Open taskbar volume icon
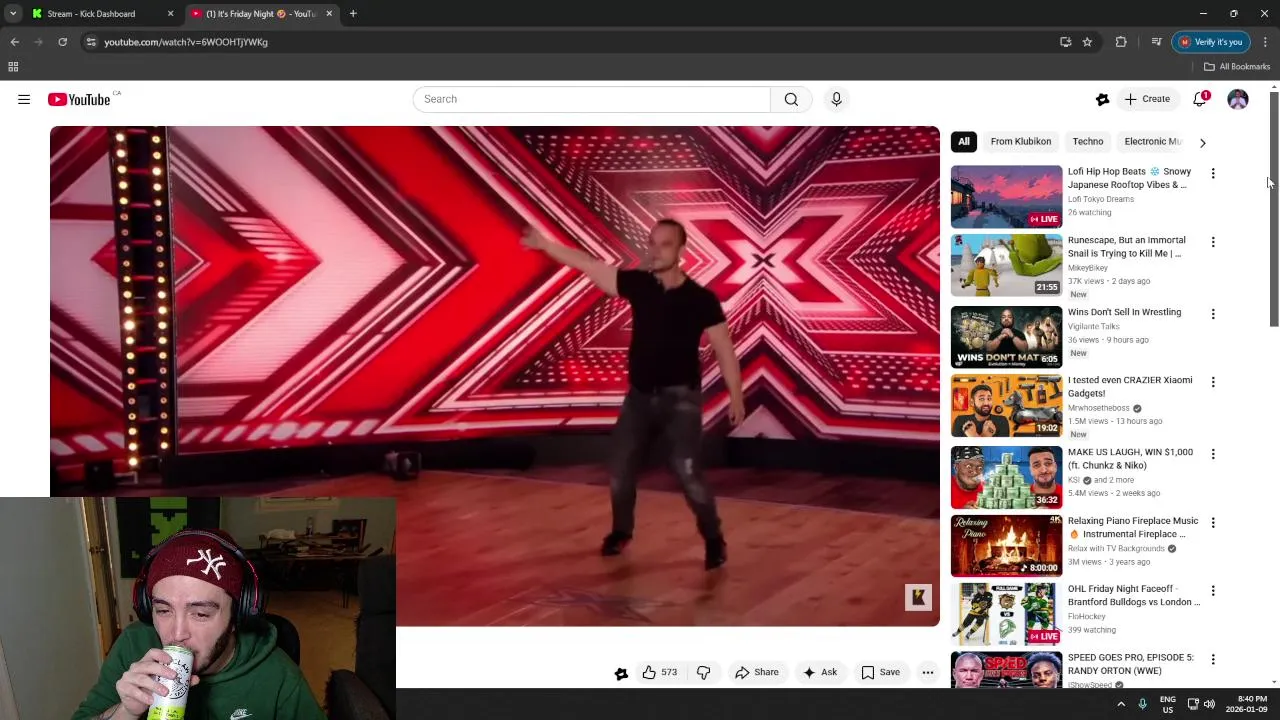Screen dimensions: 1280x720 1210,704
